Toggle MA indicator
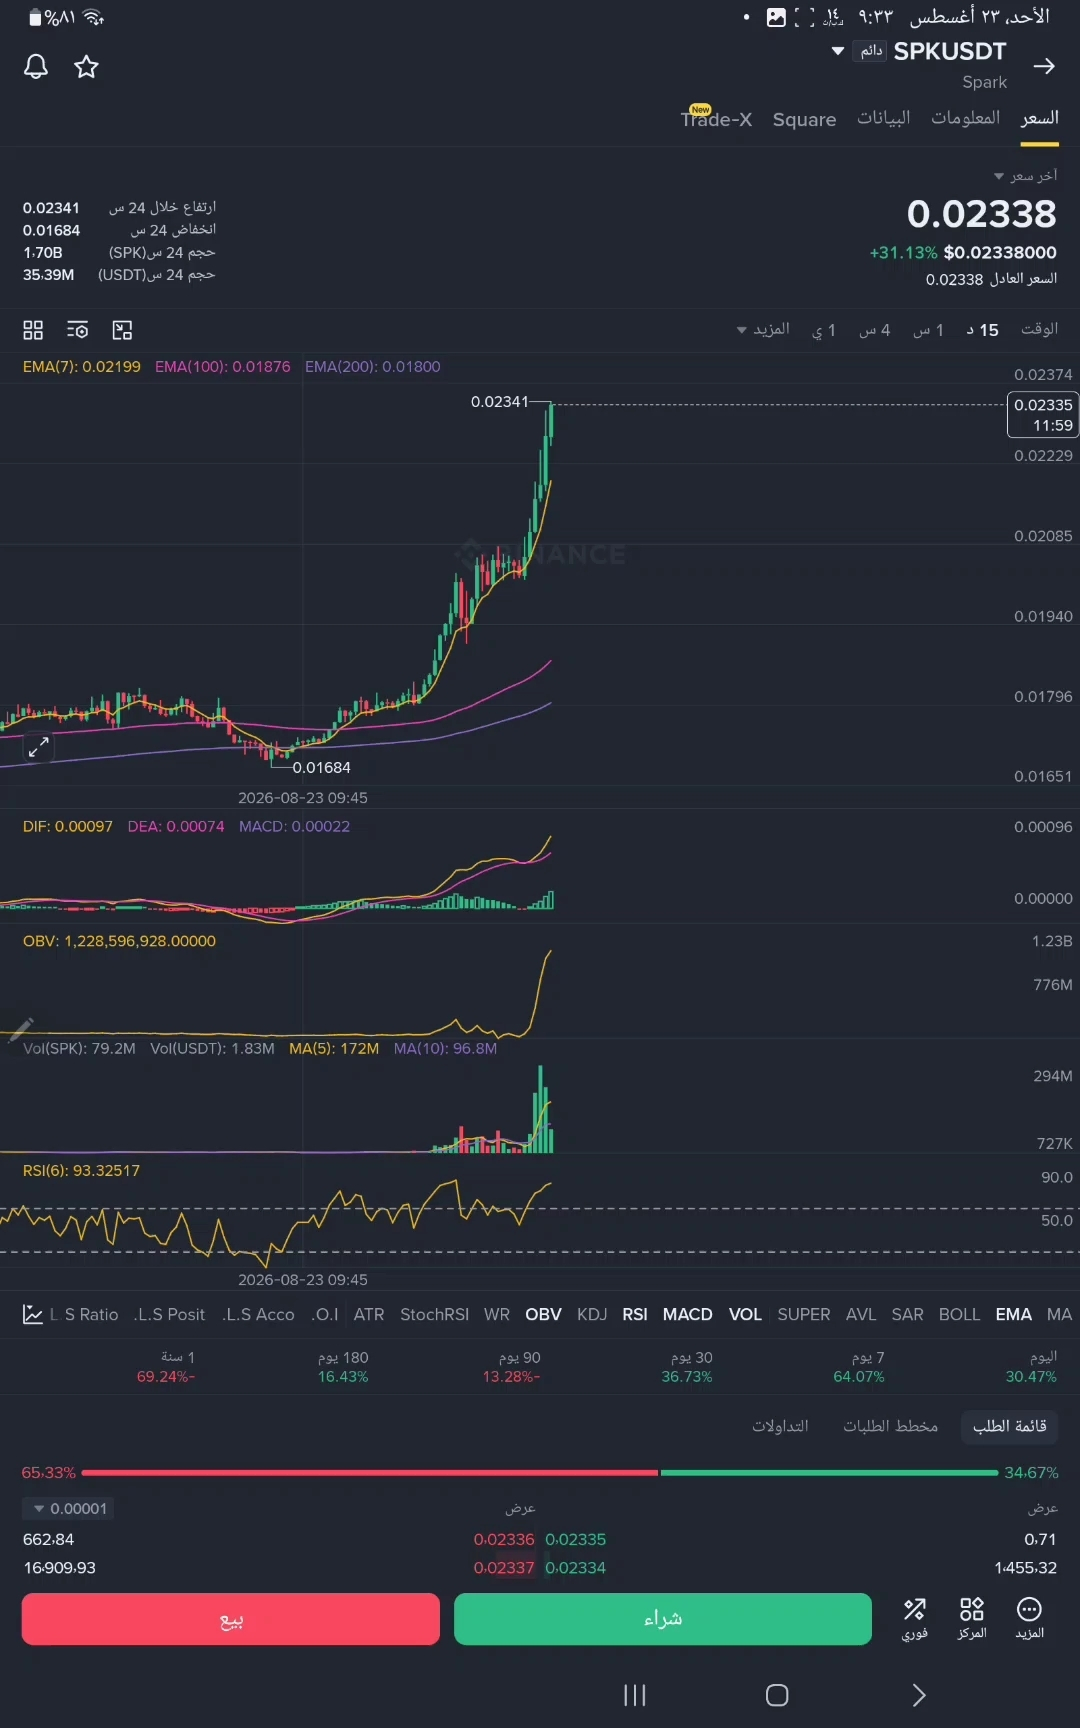 click(1059, 1314)
